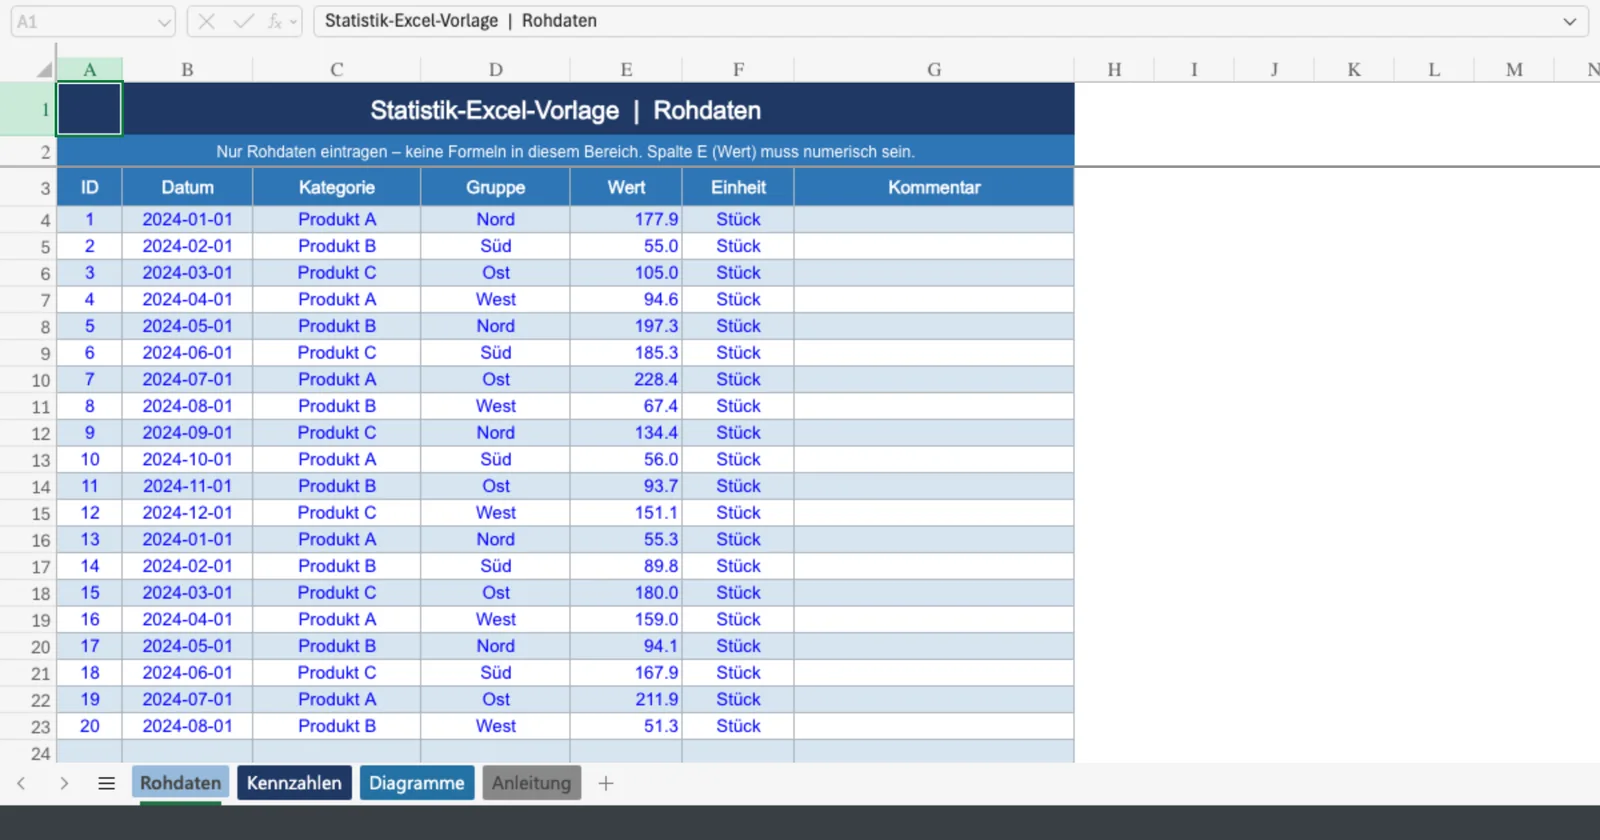Open the Name Box dropdown arrow
The width and height of the screenshot is (1600, 840).
click(x=164, y=22)
